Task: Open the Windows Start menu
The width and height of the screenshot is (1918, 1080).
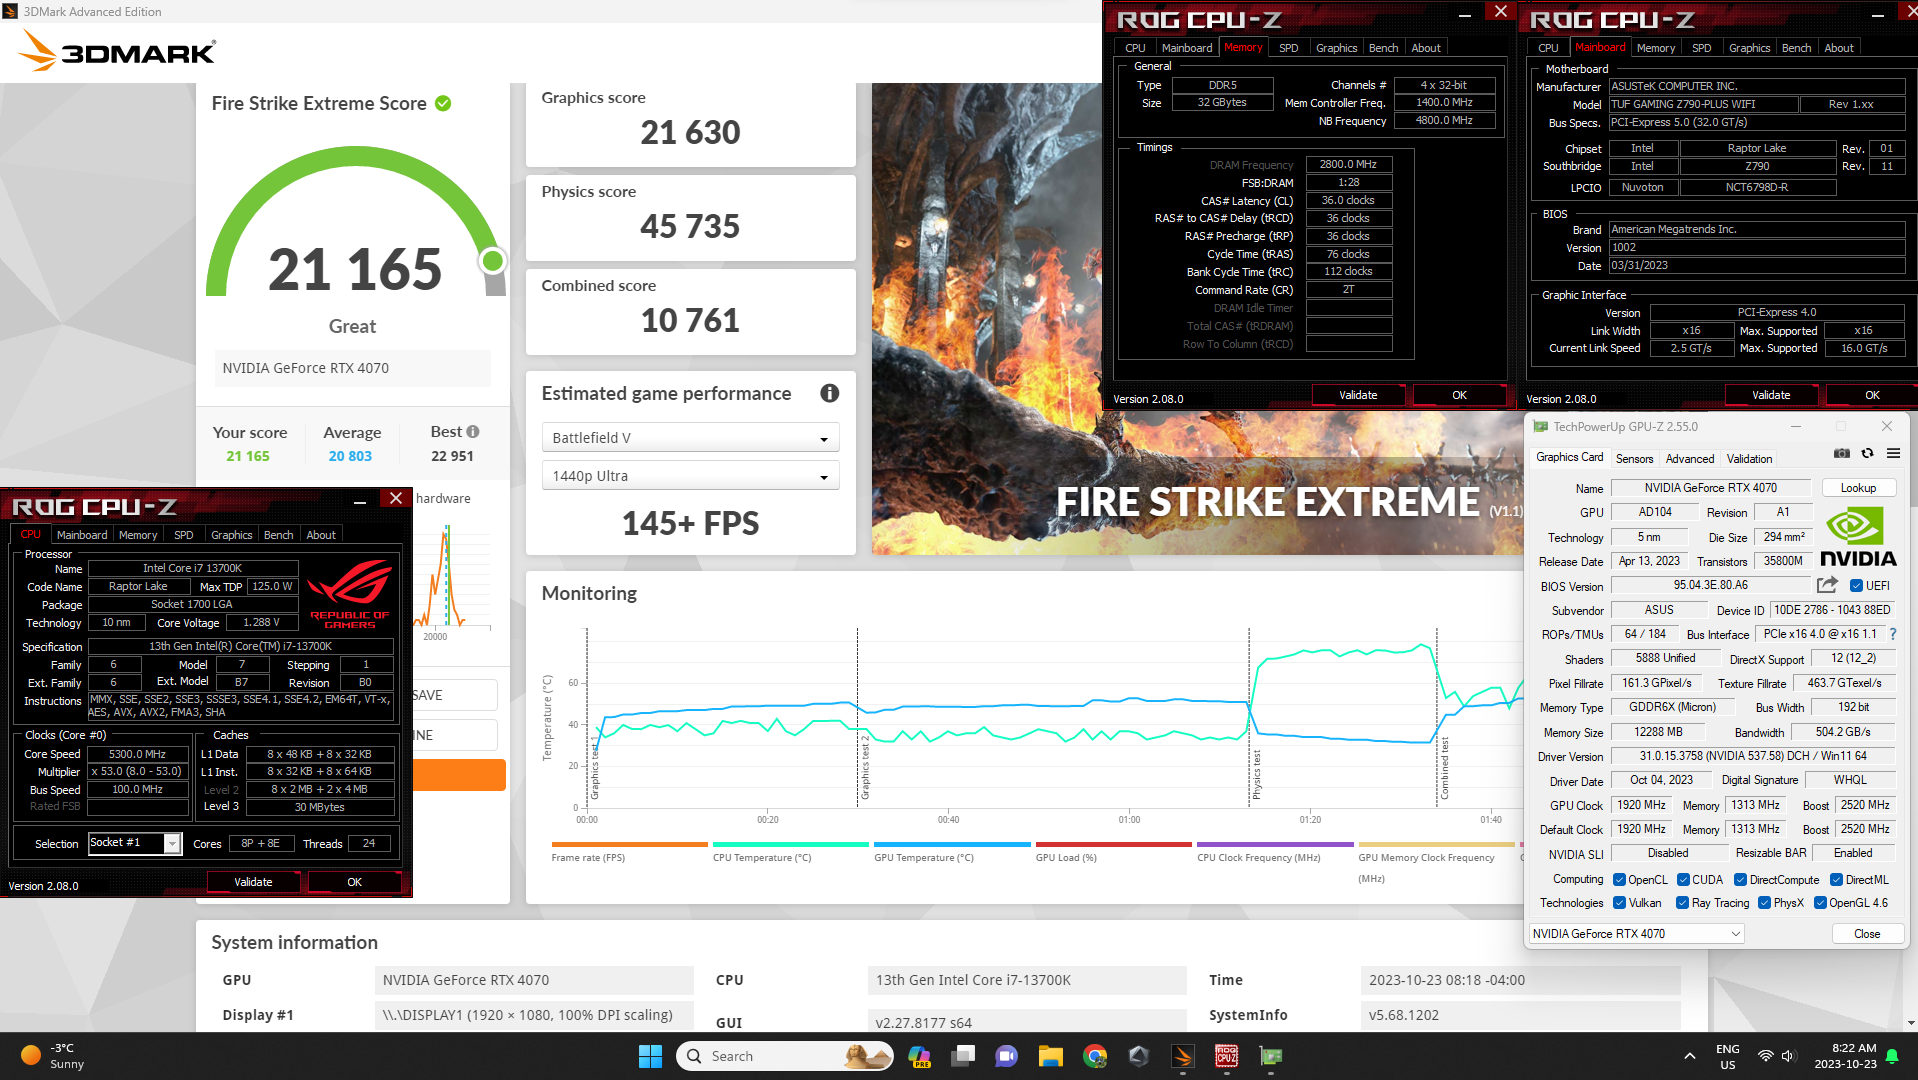Action: [x=650, y=1056]
